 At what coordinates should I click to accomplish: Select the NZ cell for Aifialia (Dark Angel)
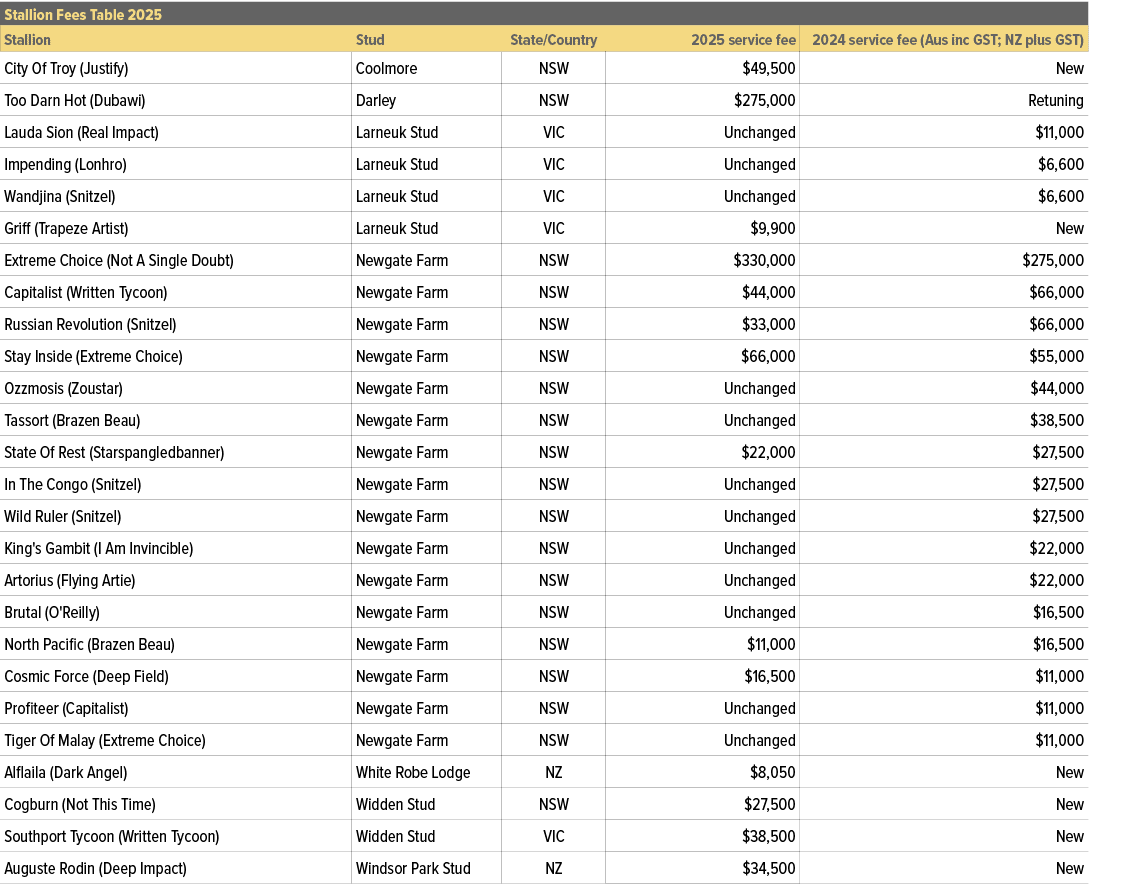(x=554, y=772)
